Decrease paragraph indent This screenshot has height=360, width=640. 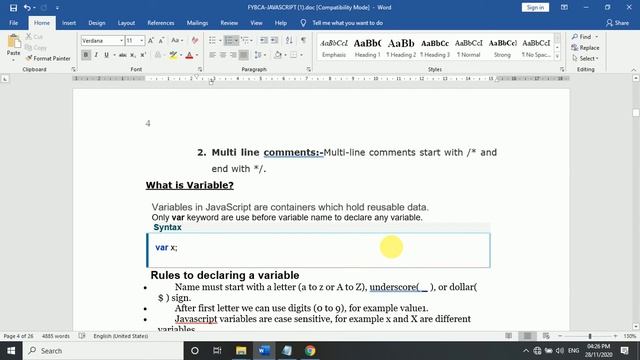tap(264, 40)
